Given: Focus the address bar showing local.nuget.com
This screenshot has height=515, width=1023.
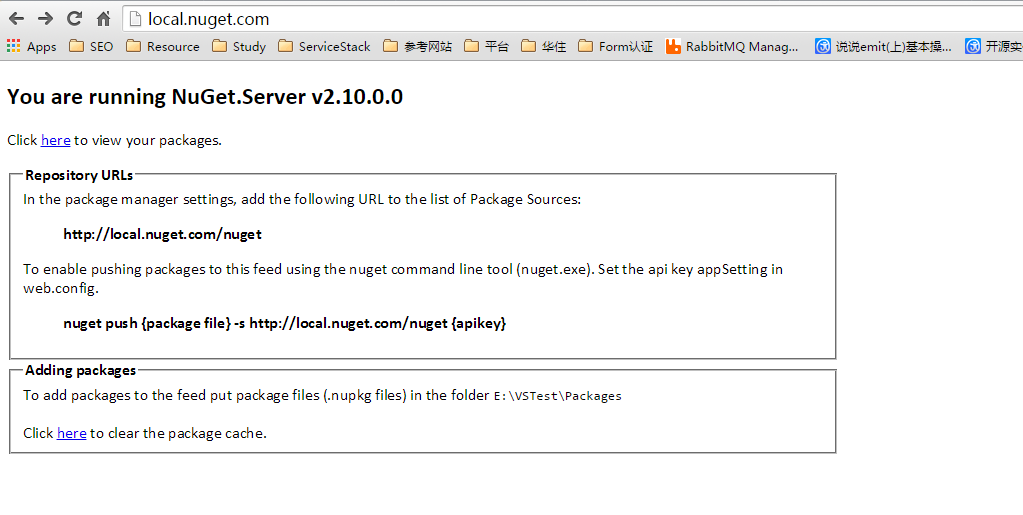Looking at the screenshot, I should (573, 19).
